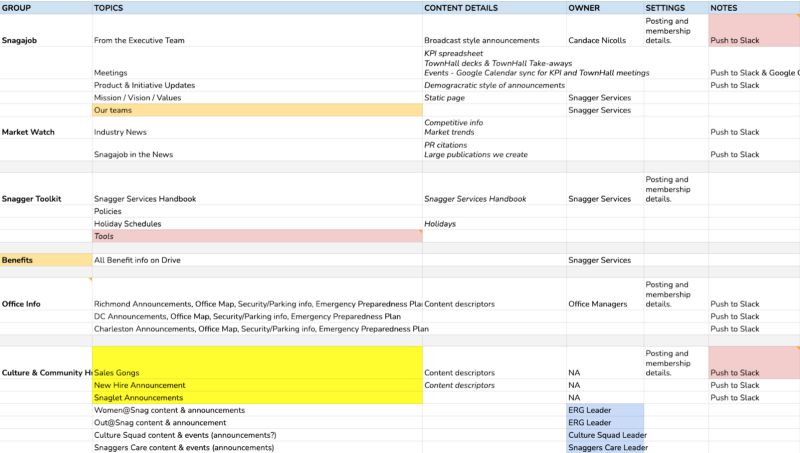This screenshot has width=800, height=453.
Task: Click 'Broadcast style announcements' cell
Action: (494, 31)
